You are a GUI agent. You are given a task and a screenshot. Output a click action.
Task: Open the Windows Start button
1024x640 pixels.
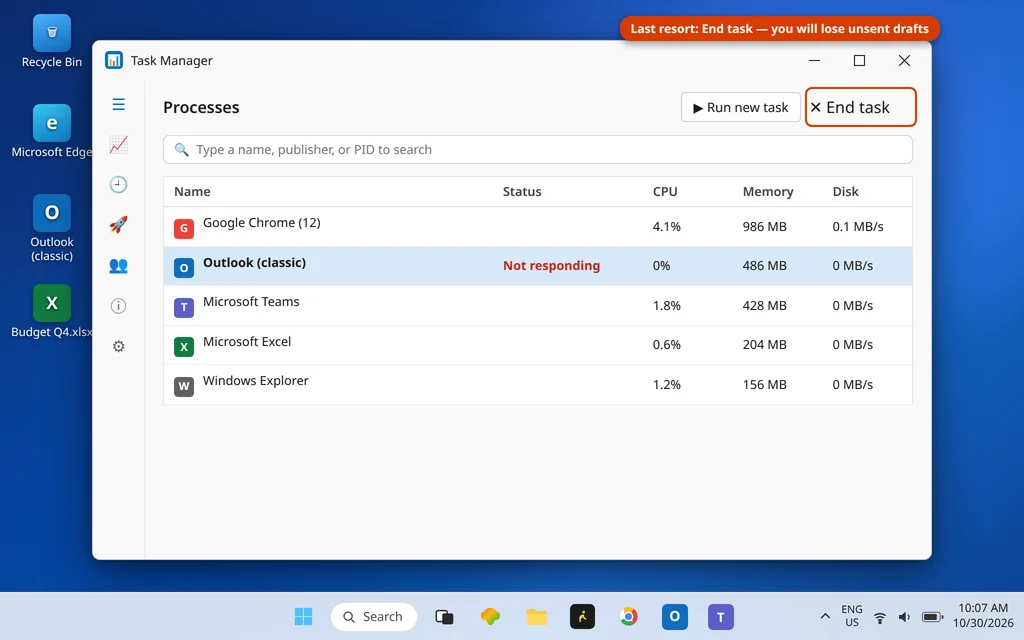[x=303, y=616]
